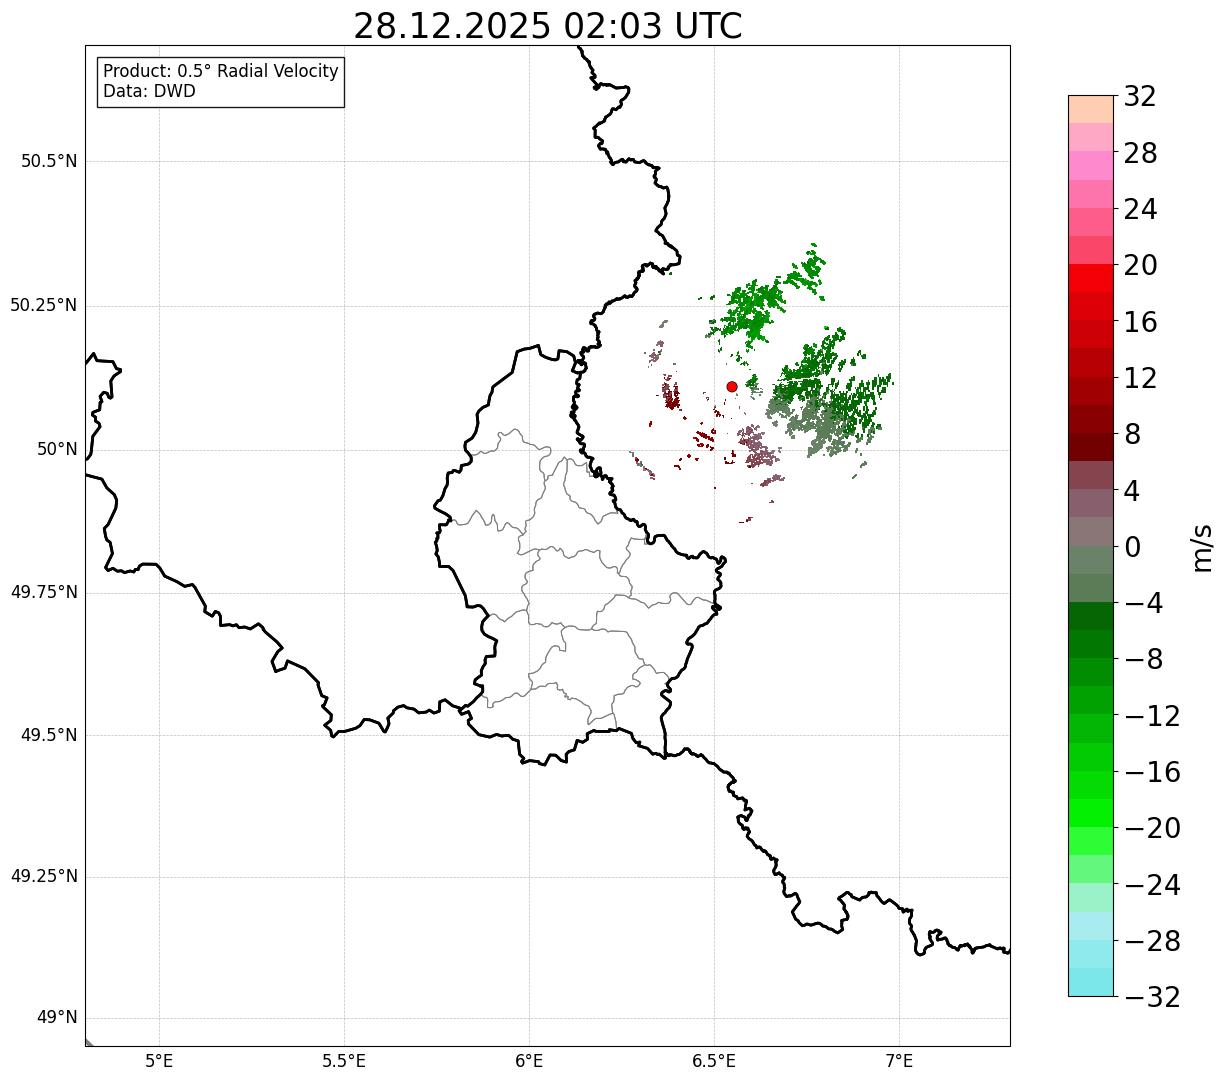Click the 50.5°N latitude label
The width and height of the screenshot is (1225, 1081).
point(49,162)
